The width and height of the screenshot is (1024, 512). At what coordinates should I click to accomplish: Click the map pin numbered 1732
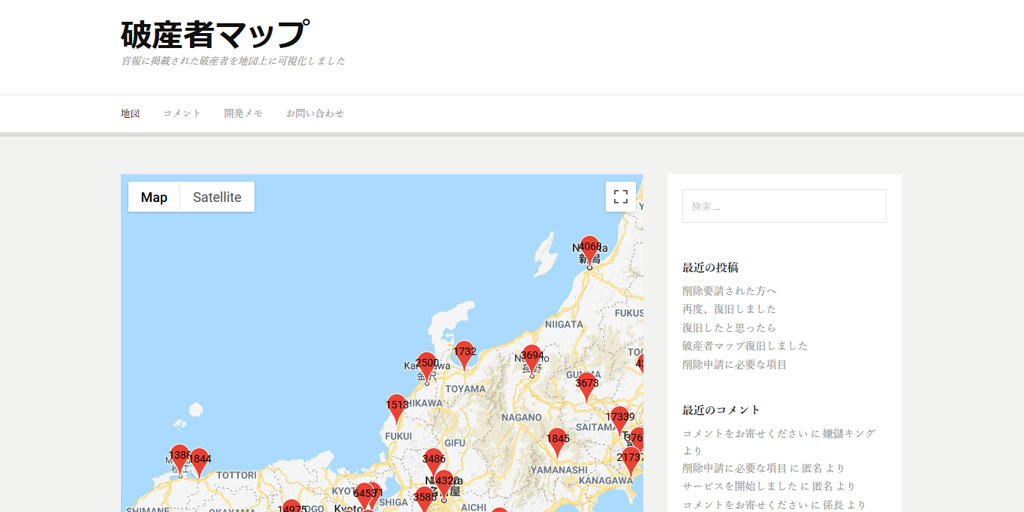tap(465, 354)
